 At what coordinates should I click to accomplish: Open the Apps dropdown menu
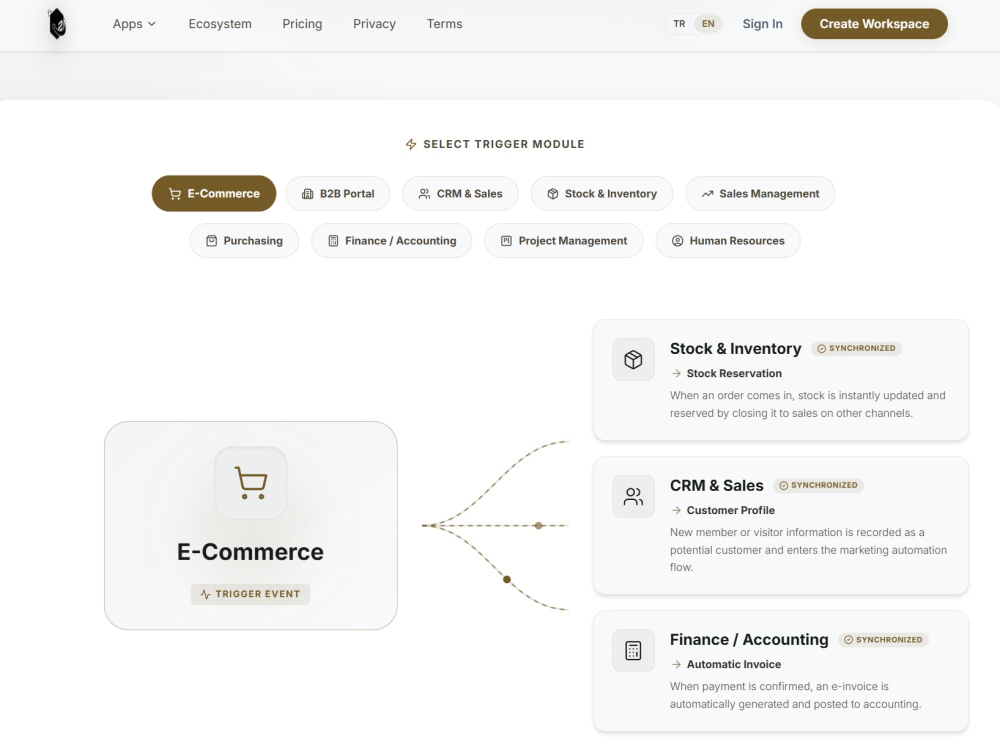(134, 24)
